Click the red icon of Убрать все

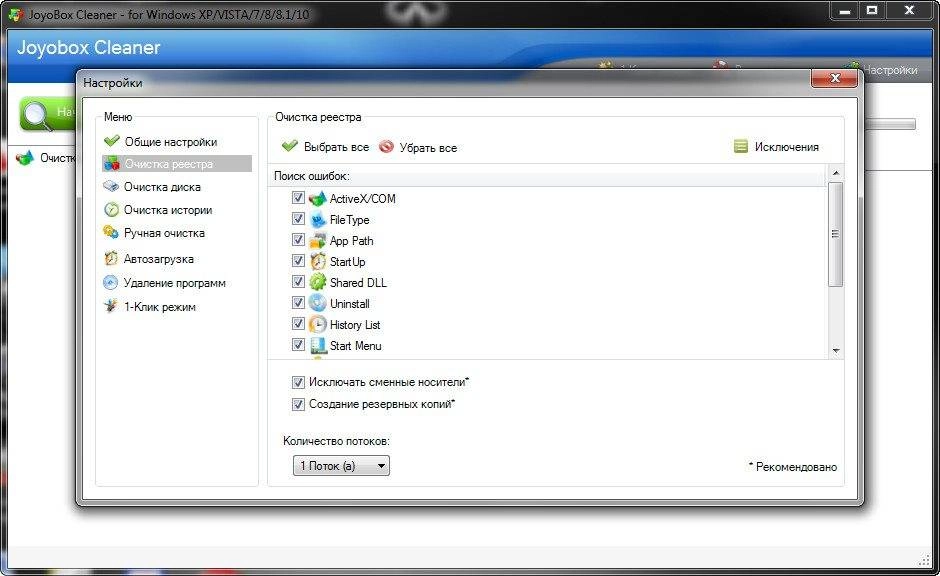click(386, 146)
